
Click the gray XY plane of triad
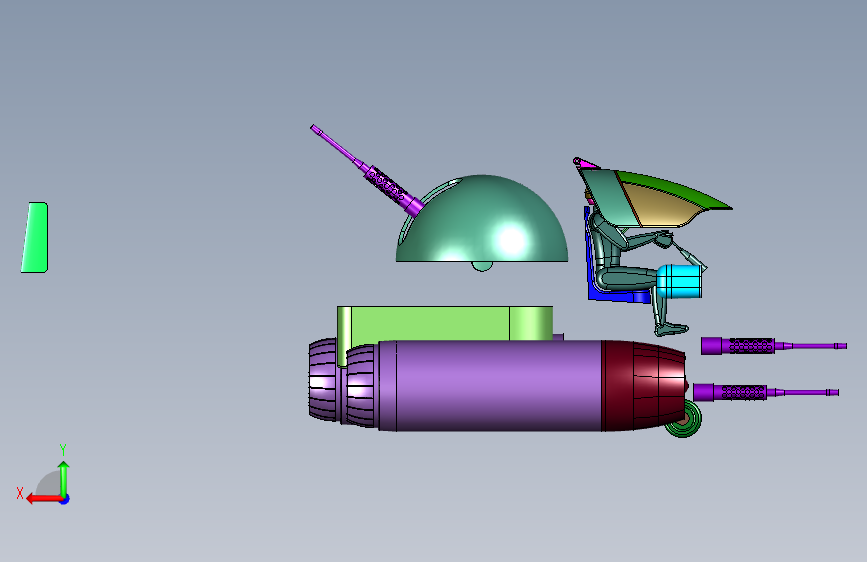49,485
